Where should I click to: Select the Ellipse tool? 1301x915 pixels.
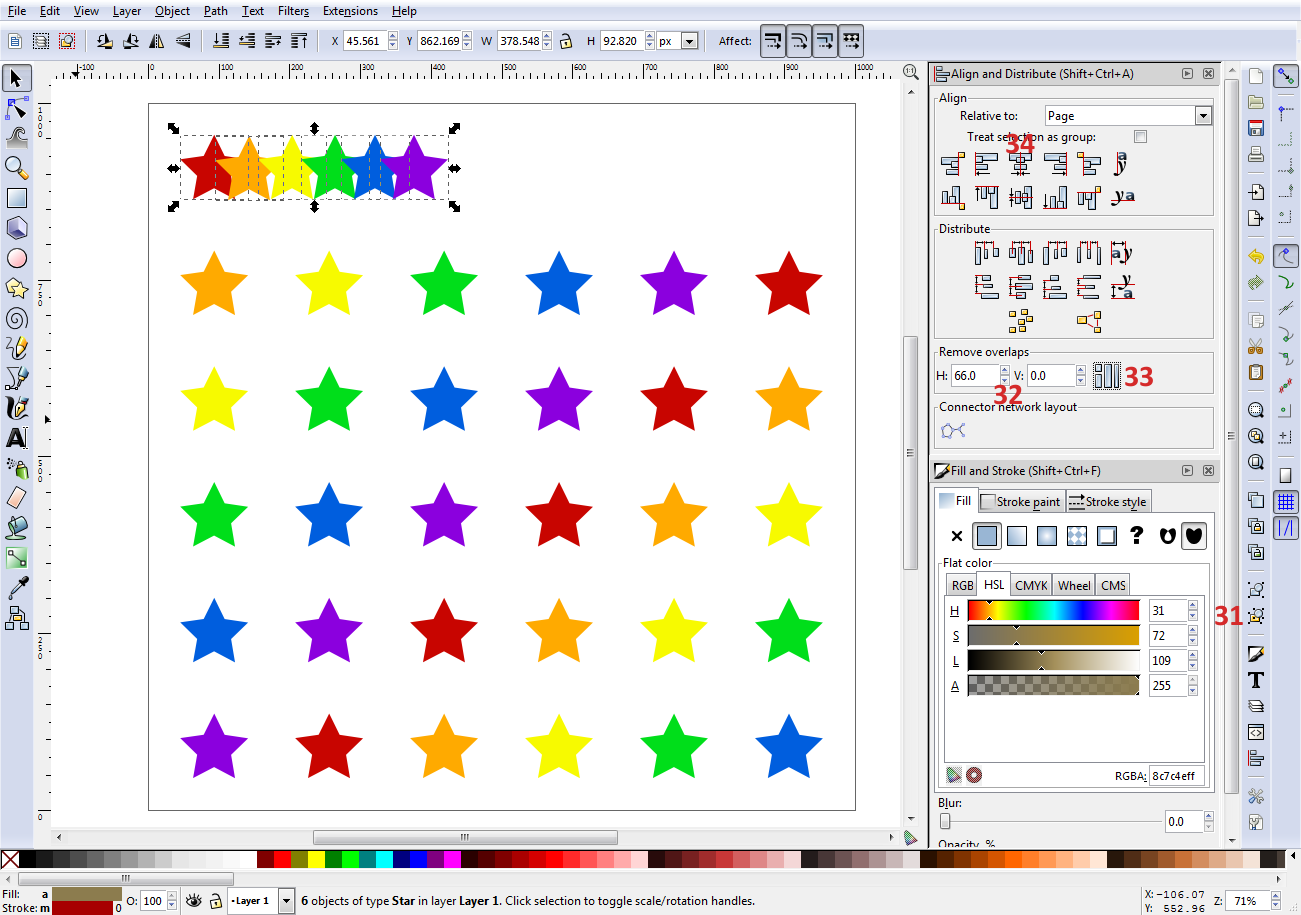(x=17, y=258)
